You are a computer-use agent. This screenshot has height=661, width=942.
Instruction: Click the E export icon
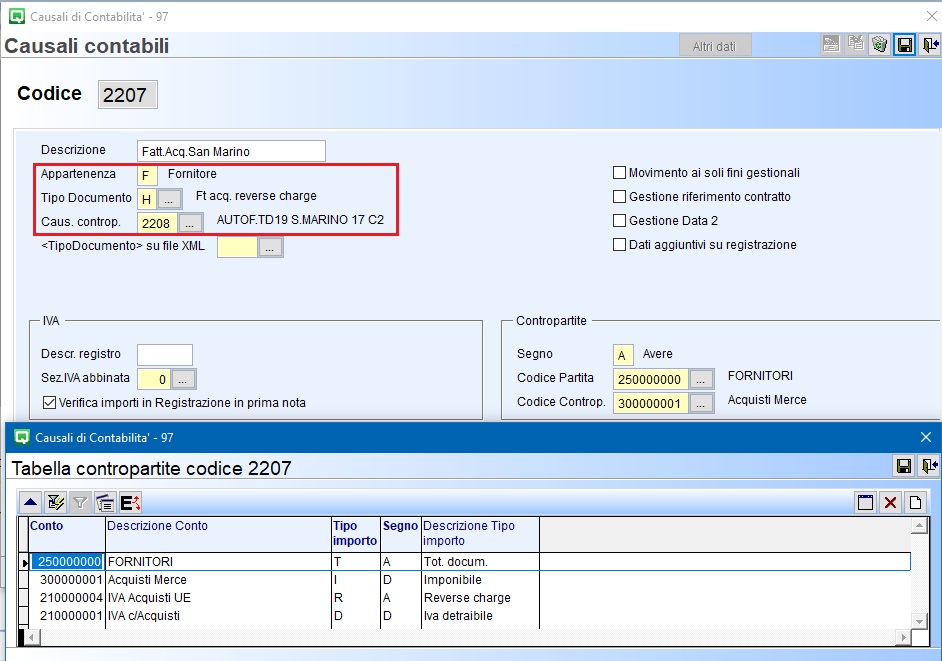tap(130, 502)
